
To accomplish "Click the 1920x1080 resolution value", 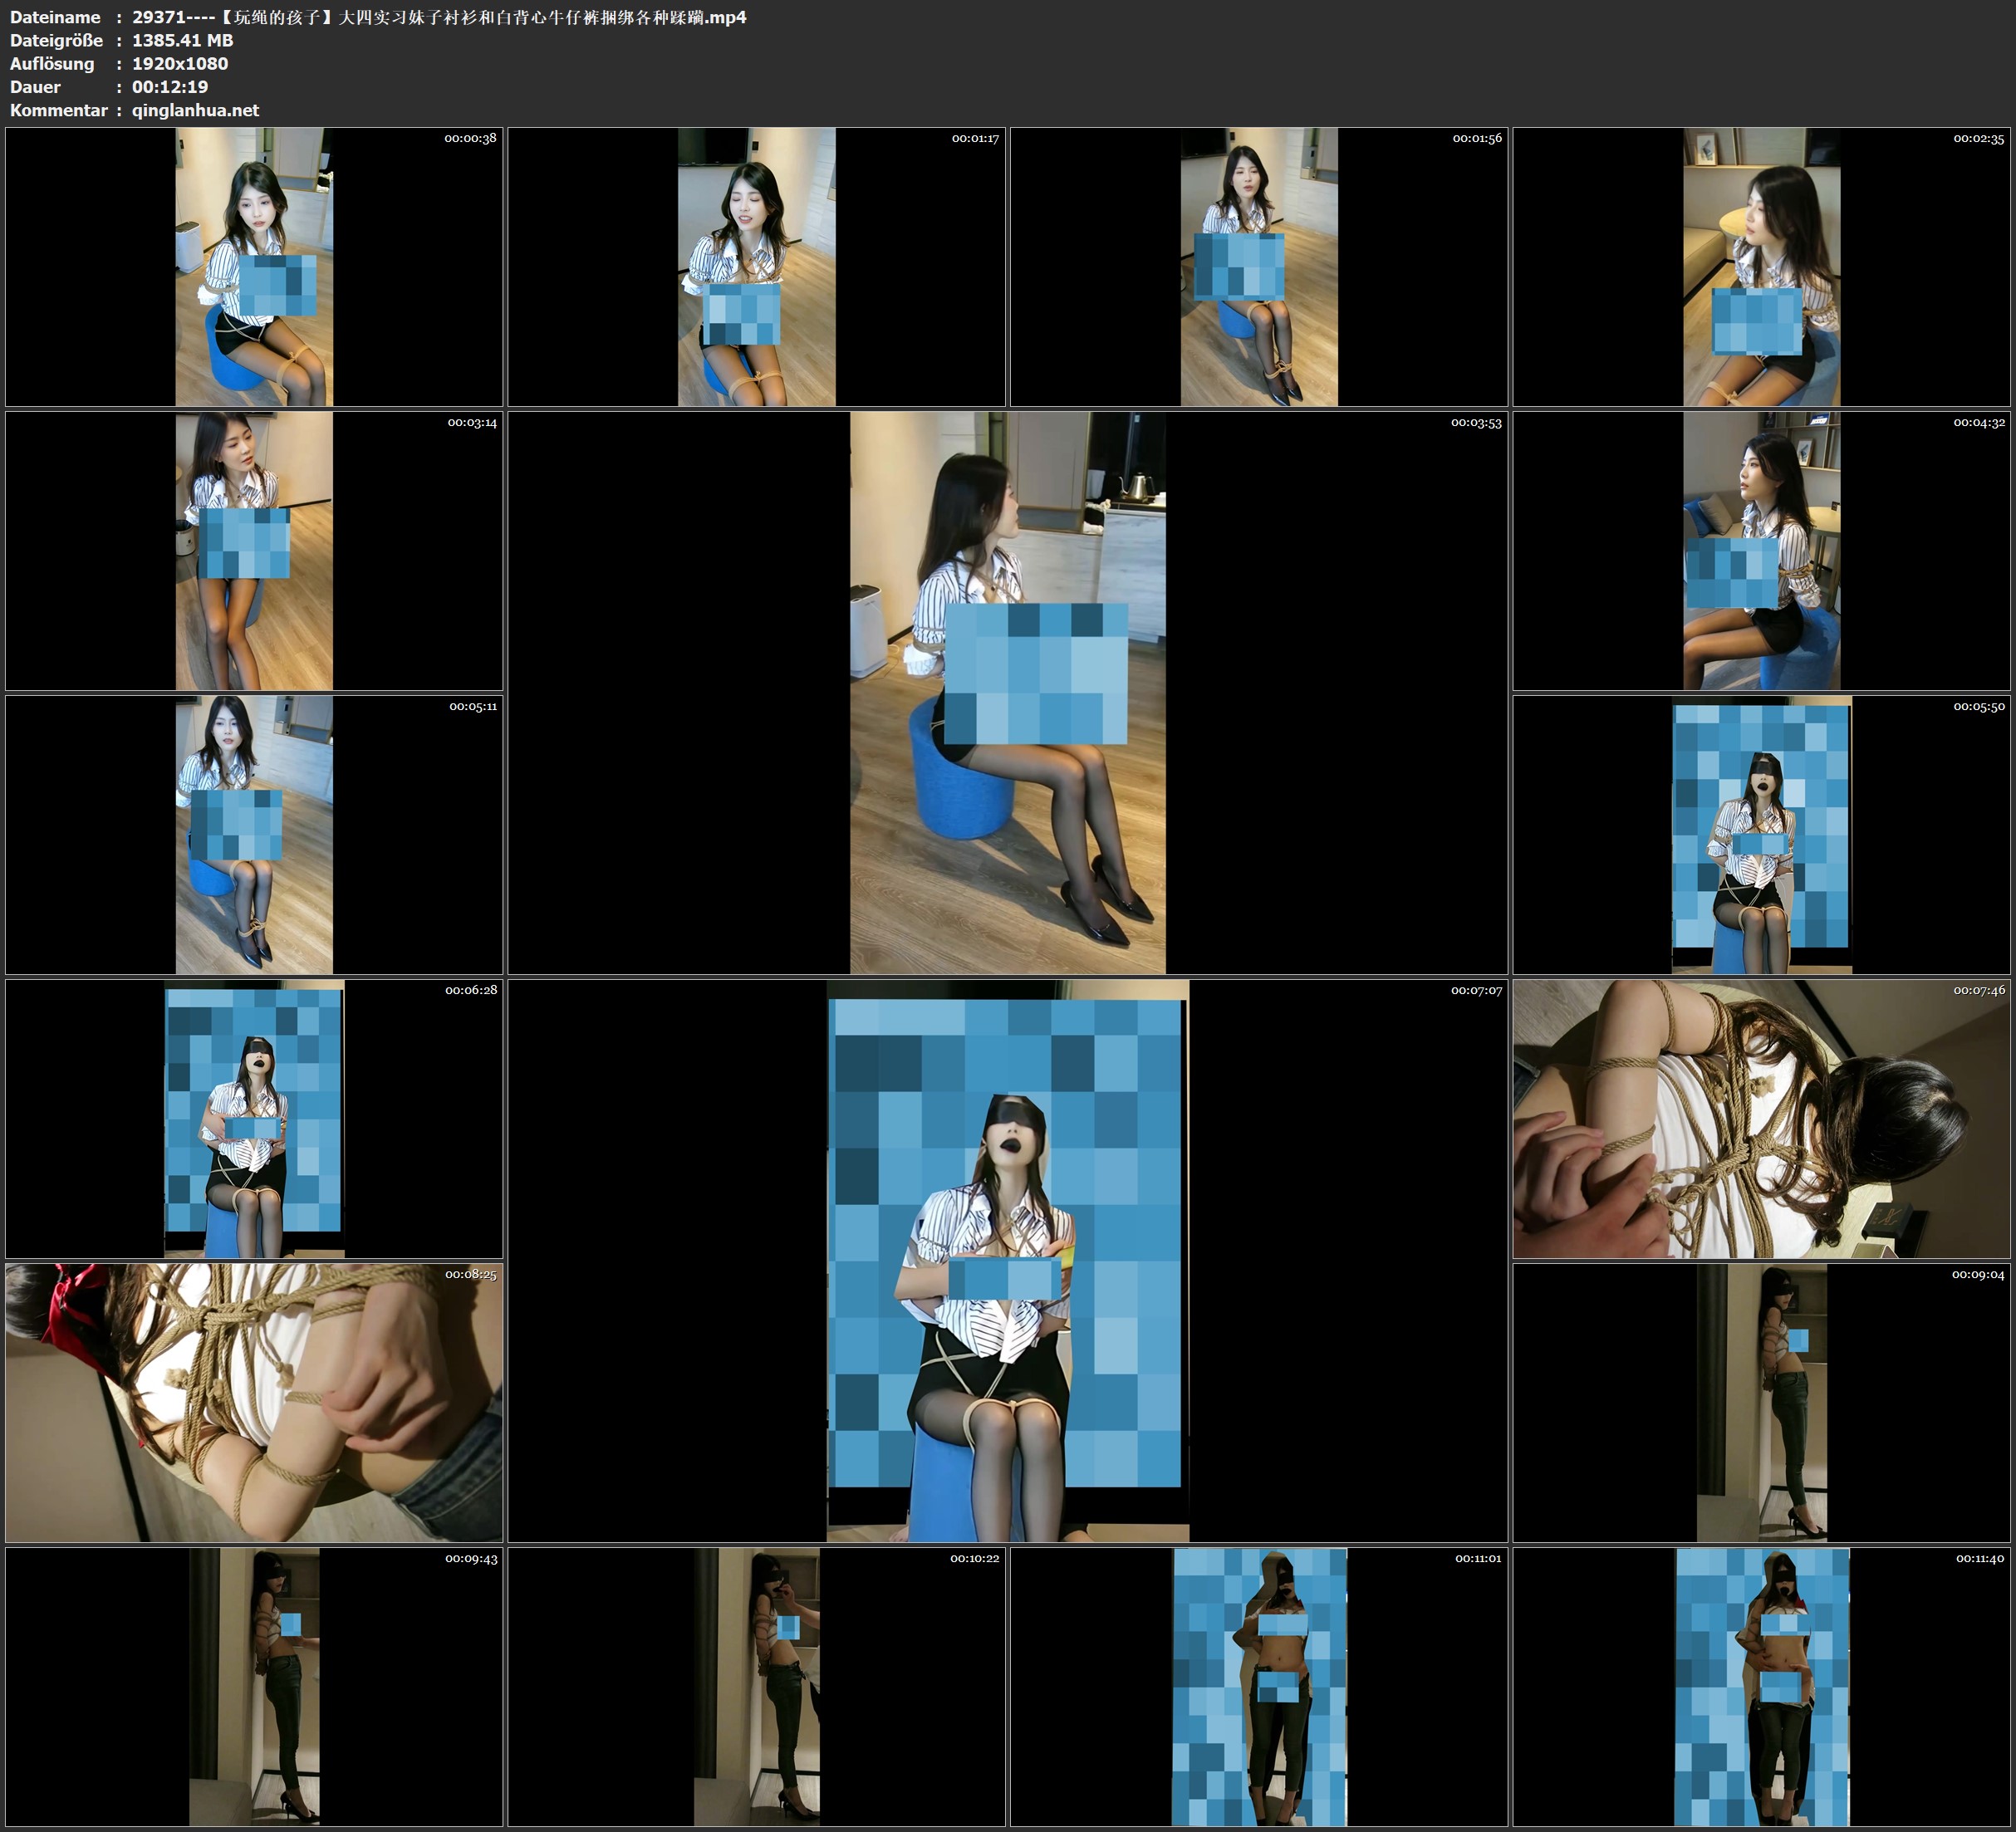I will 180,63.
